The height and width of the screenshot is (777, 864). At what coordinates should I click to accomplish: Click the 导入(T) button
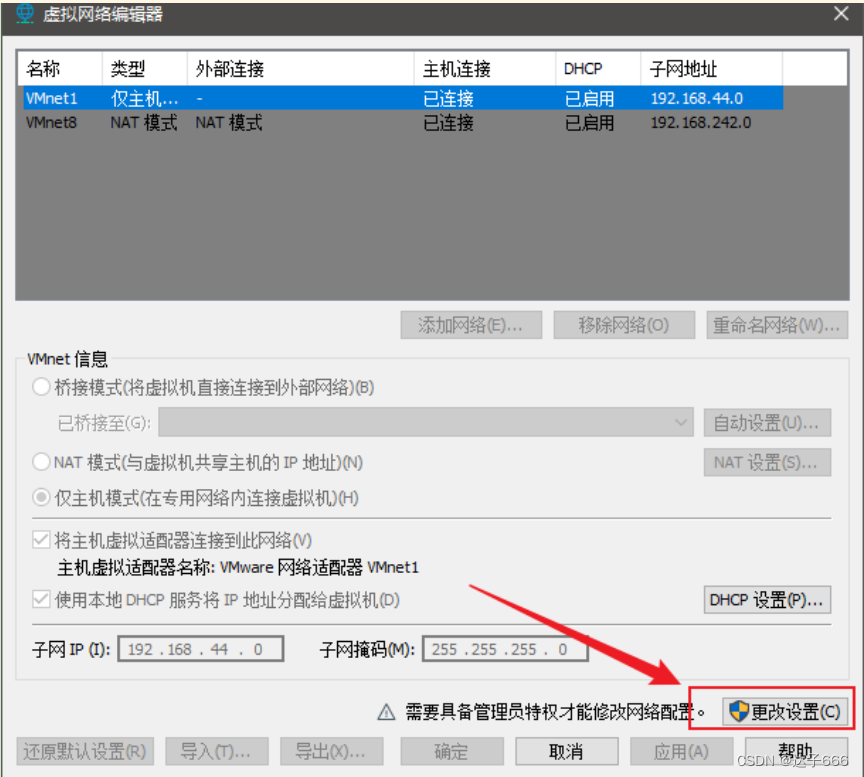click(x=217, y=752)
